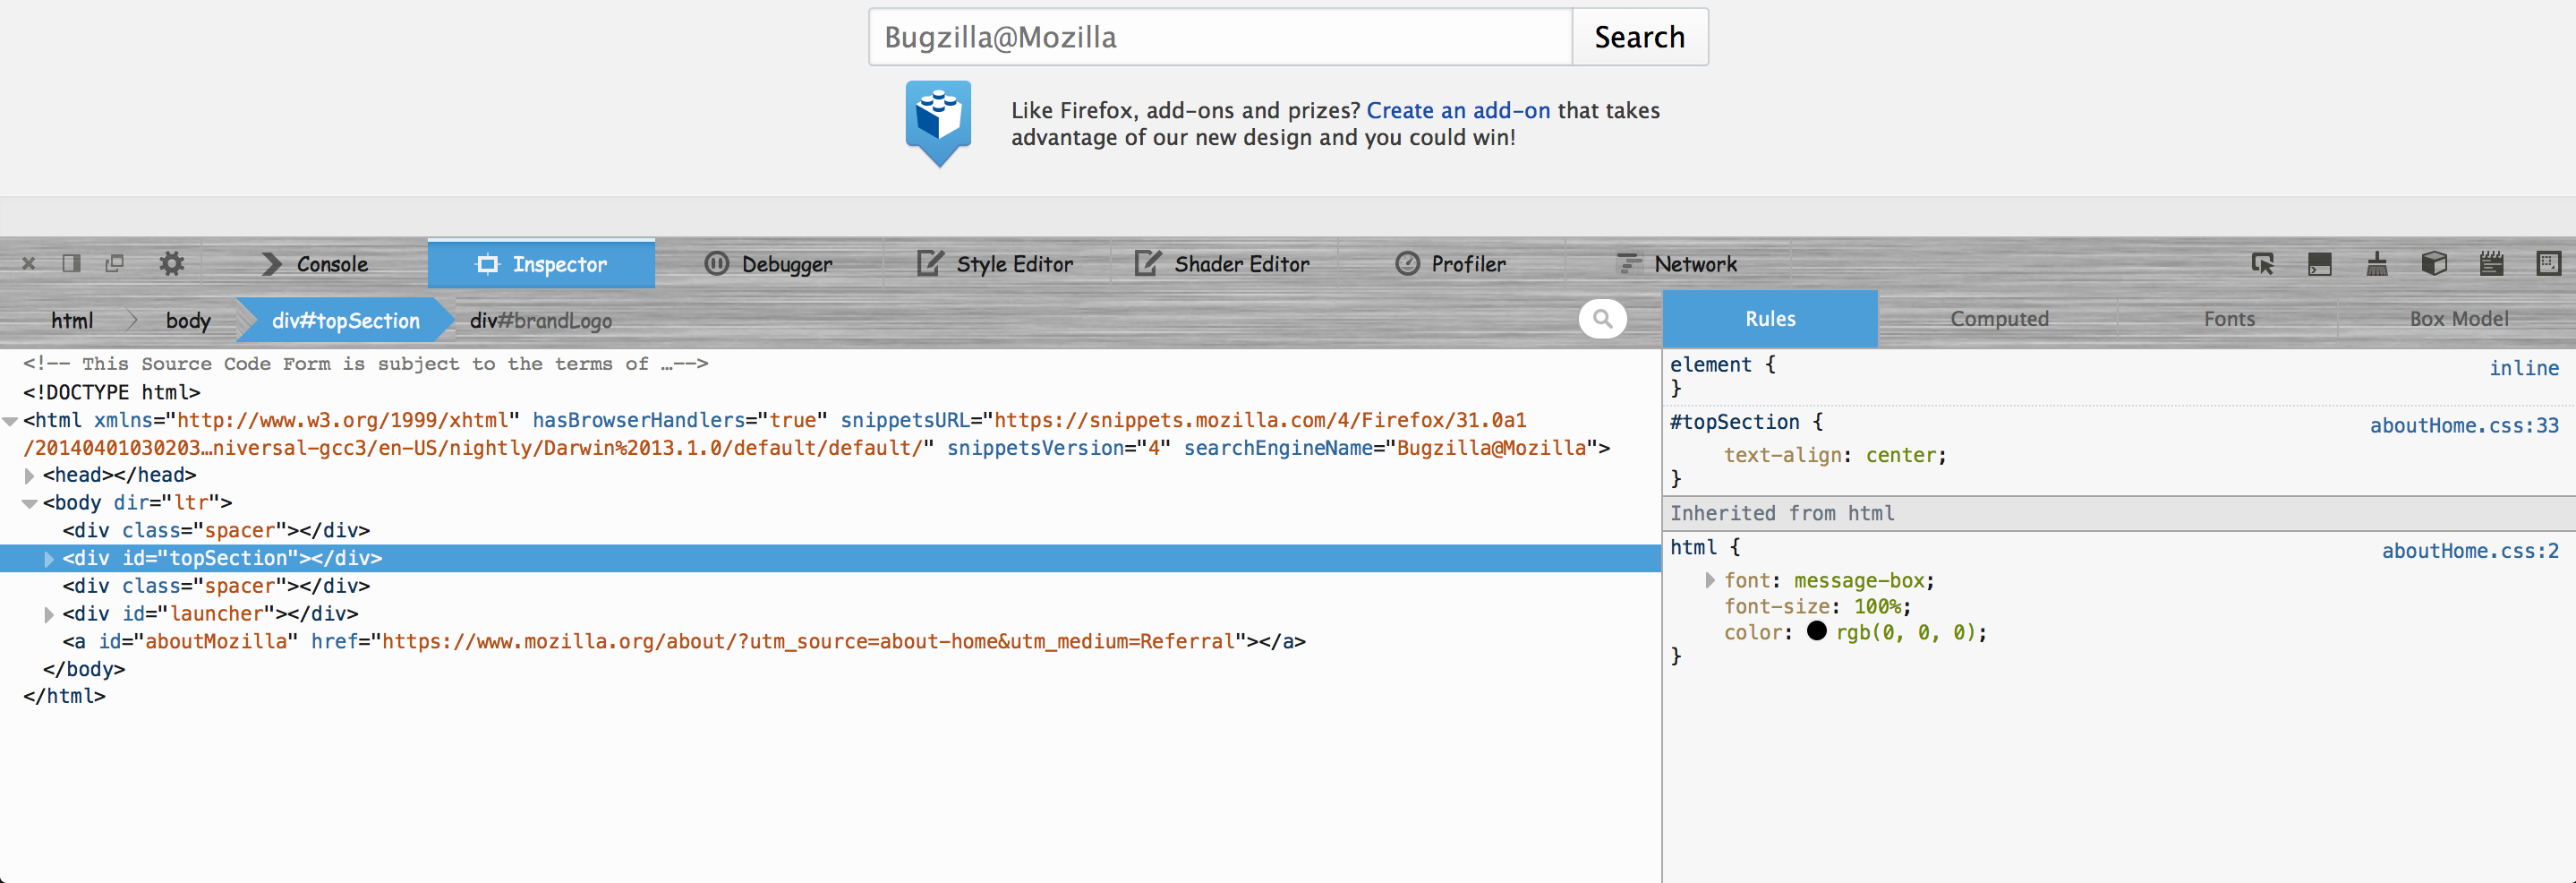Screen dimensions: 2576x883
Task: Open developer tools settings gear
Action: (172, 264)
